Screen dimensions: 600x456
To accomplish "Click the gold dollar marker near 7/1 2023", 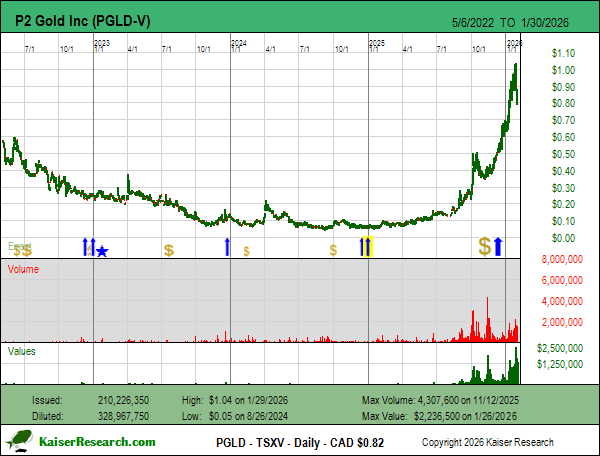I will pos(169,251).
